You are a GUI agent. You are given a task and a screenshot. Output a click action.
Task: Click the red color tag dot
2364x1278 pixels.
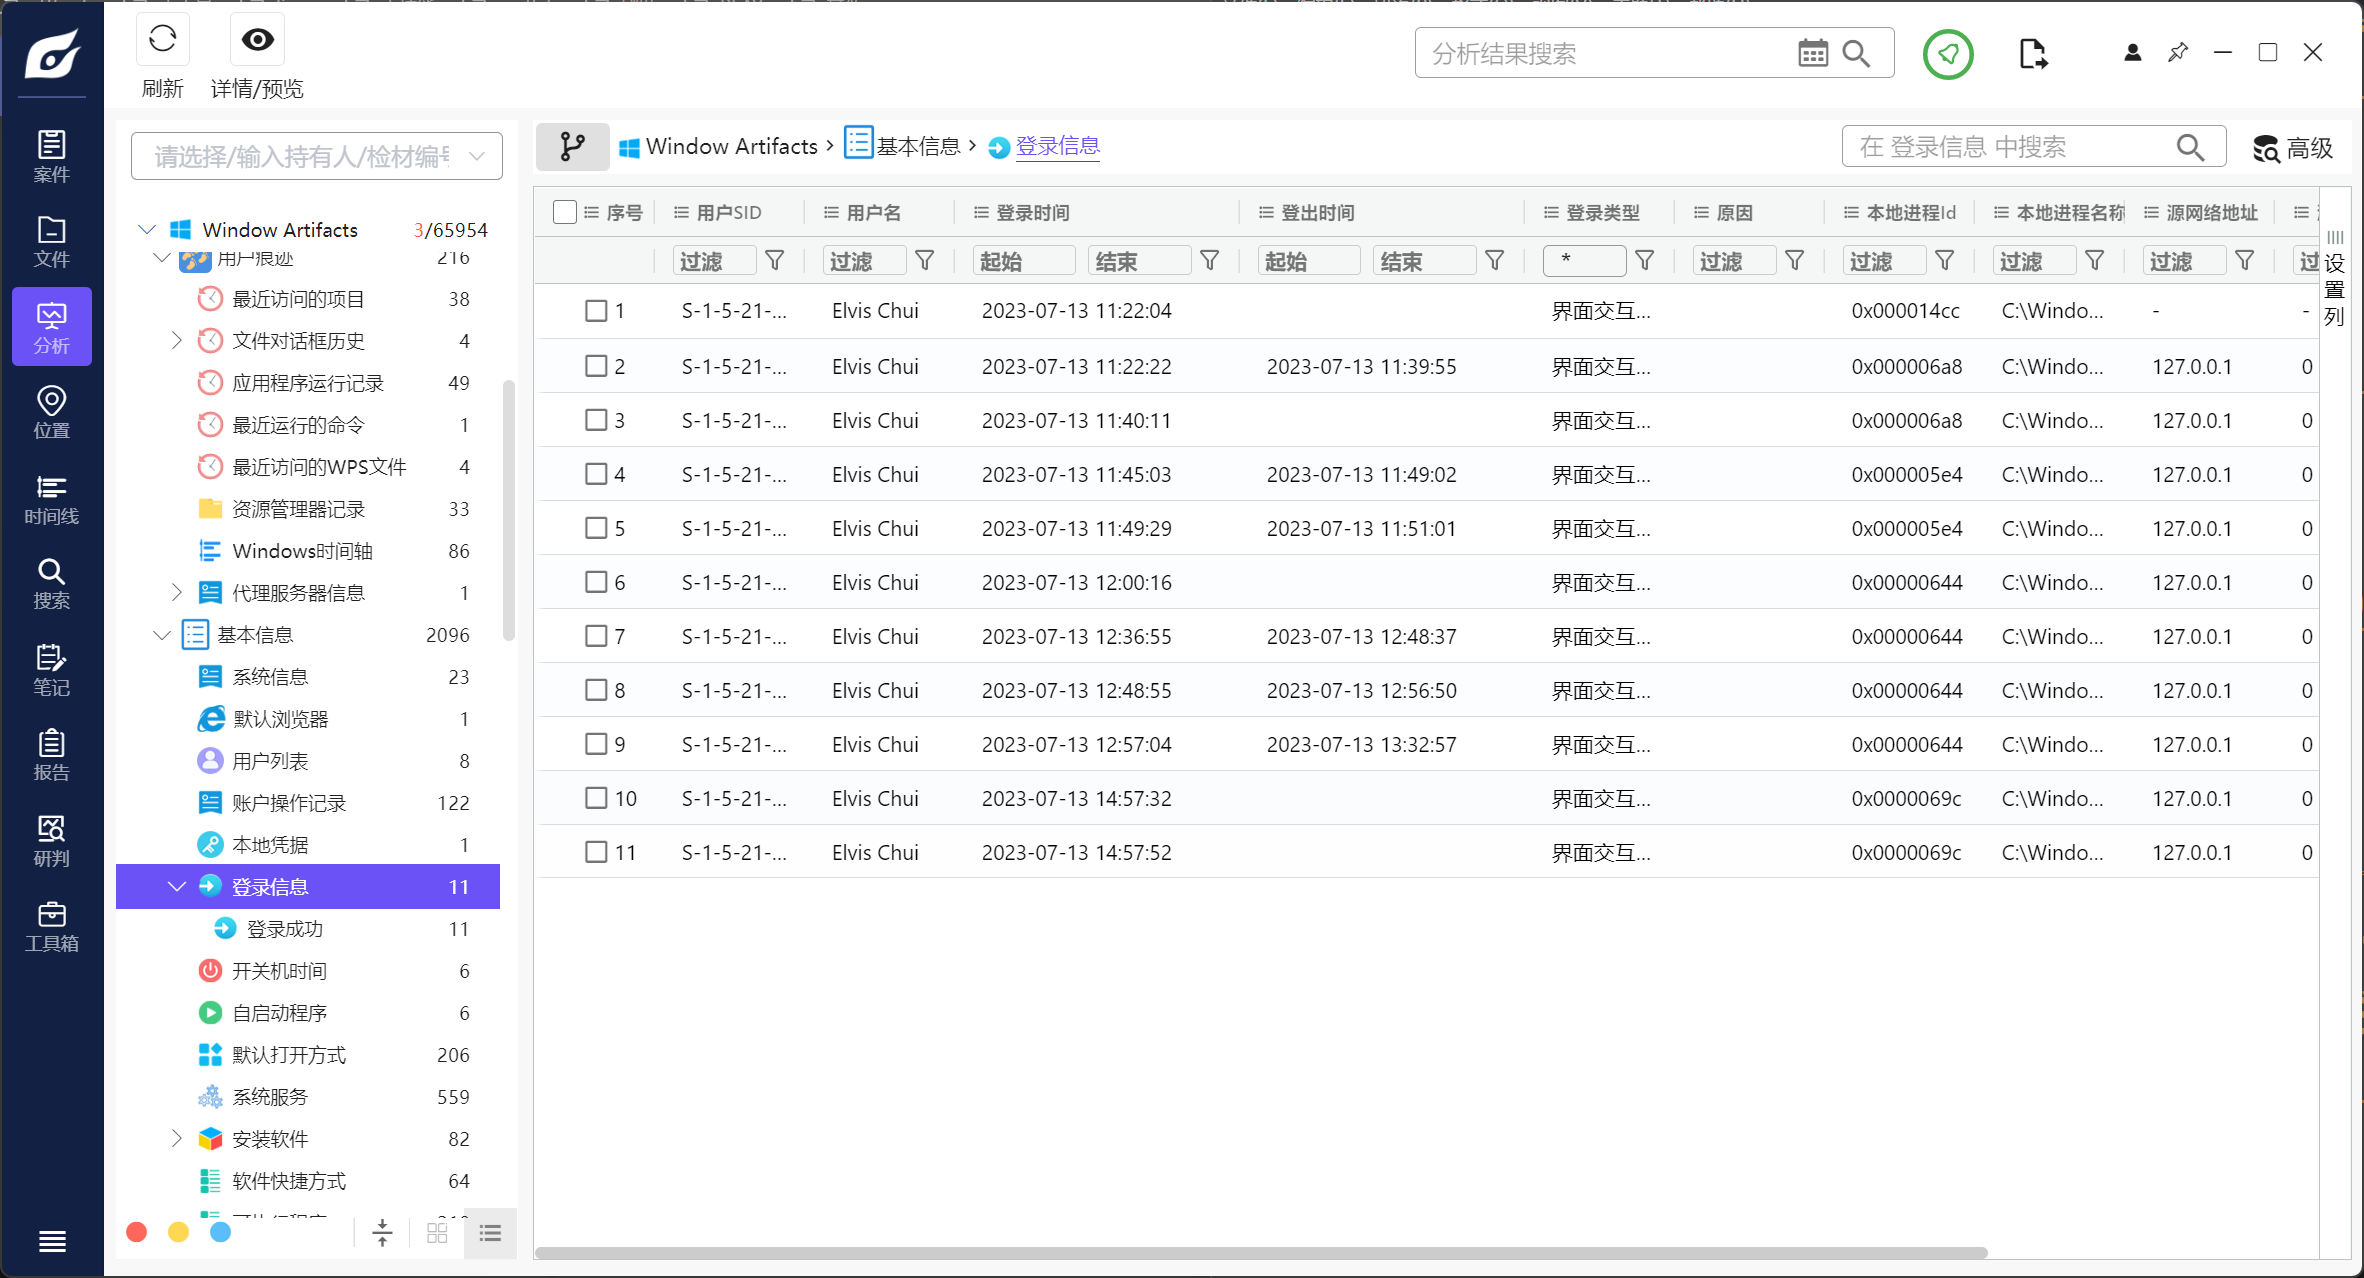[x=137, y=1232]
